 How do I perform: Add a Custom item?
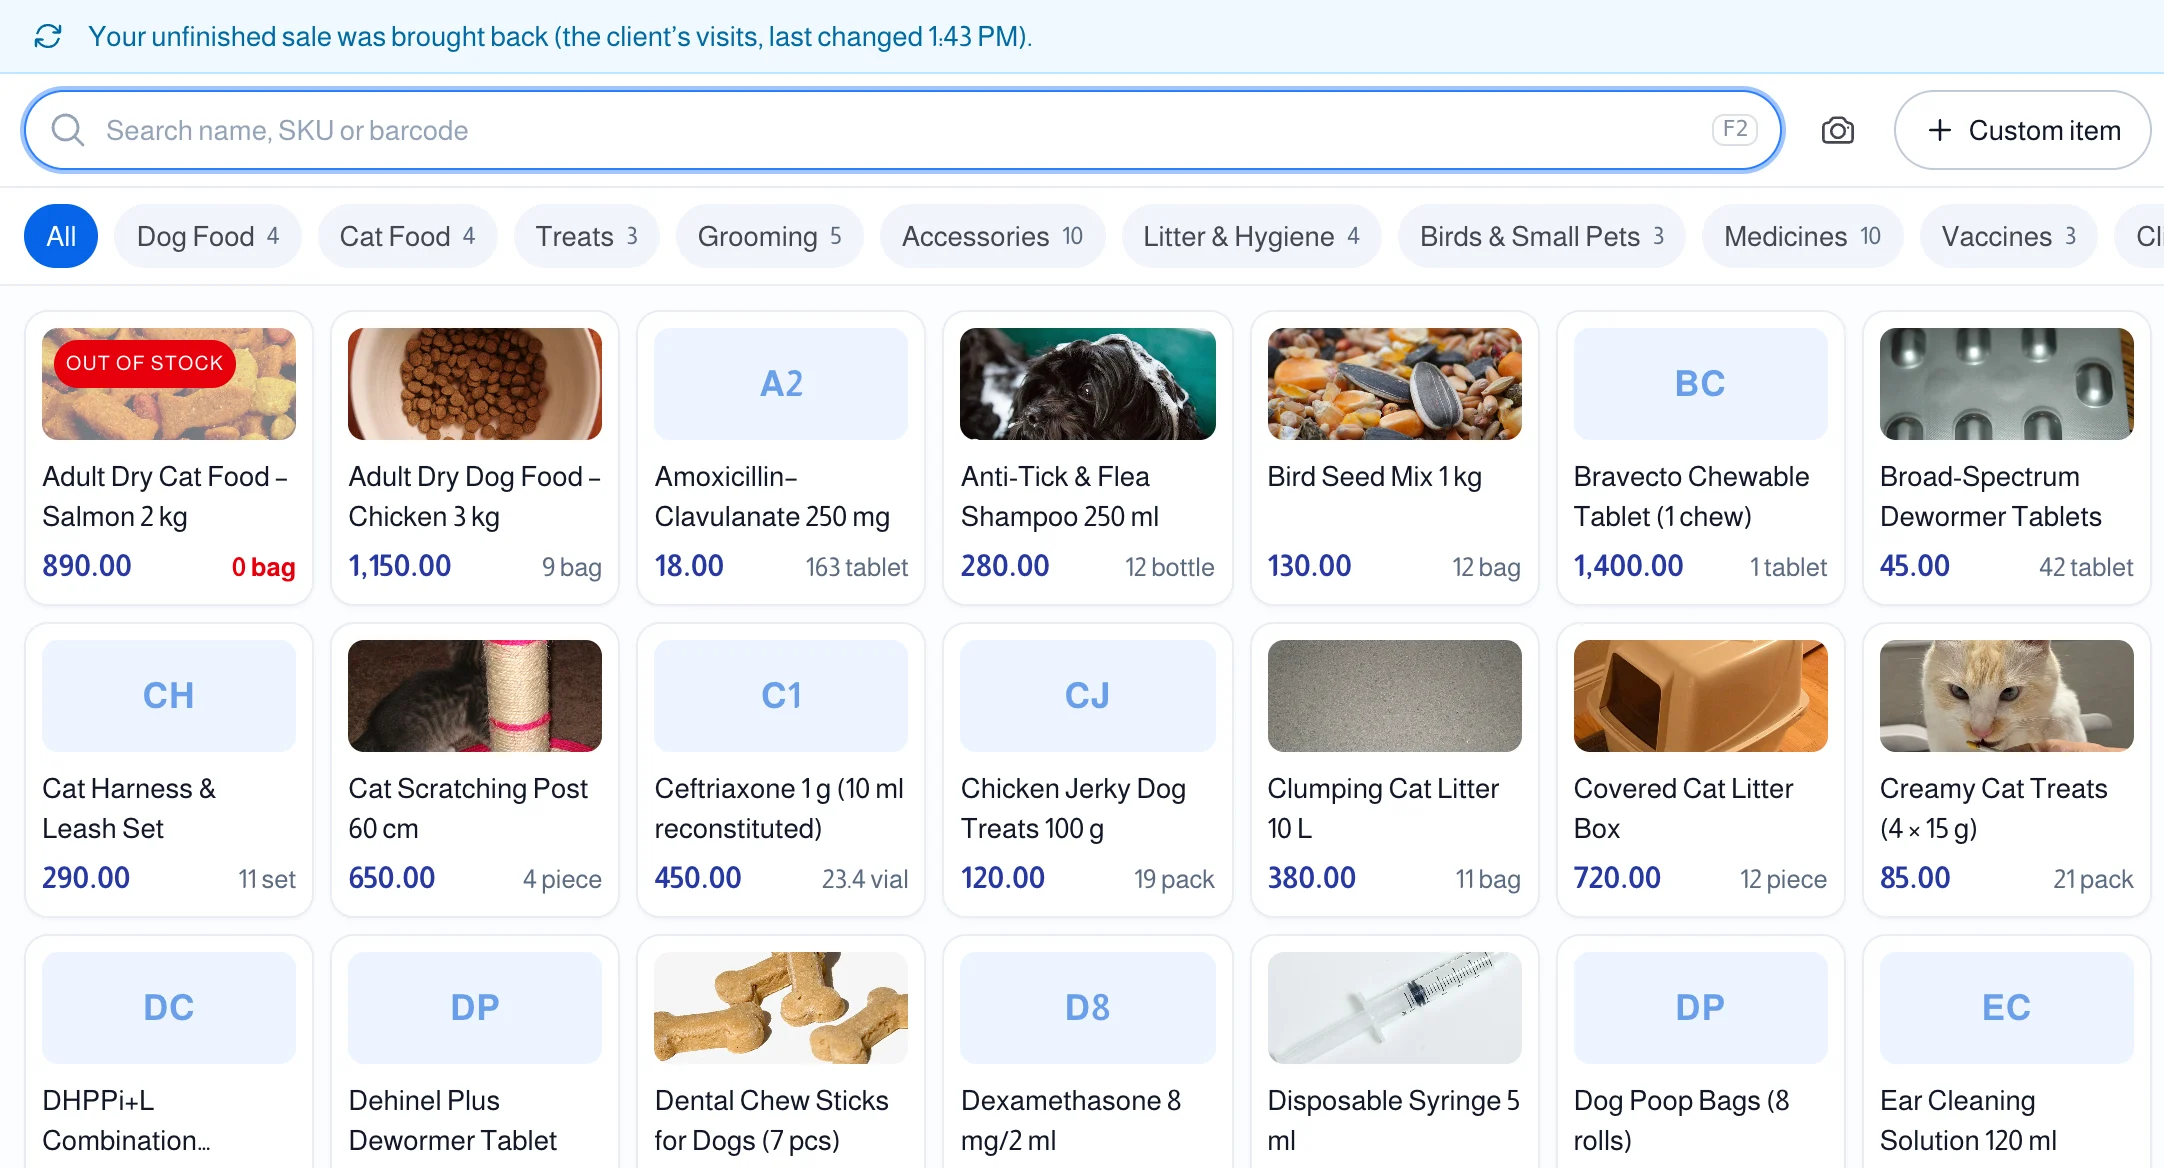pos(2022,130)
